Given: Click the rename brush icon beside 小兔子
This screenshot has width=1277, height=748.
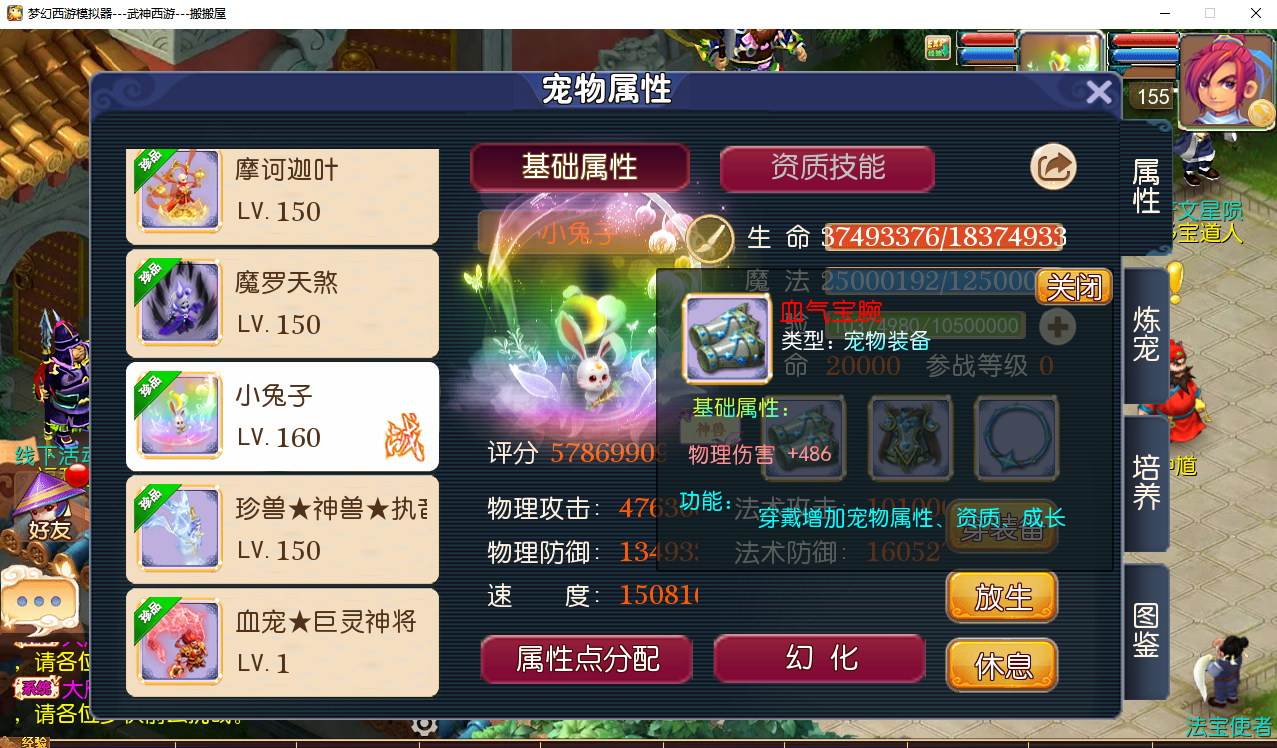Looking at the screenshot, I should pos(709,238).
